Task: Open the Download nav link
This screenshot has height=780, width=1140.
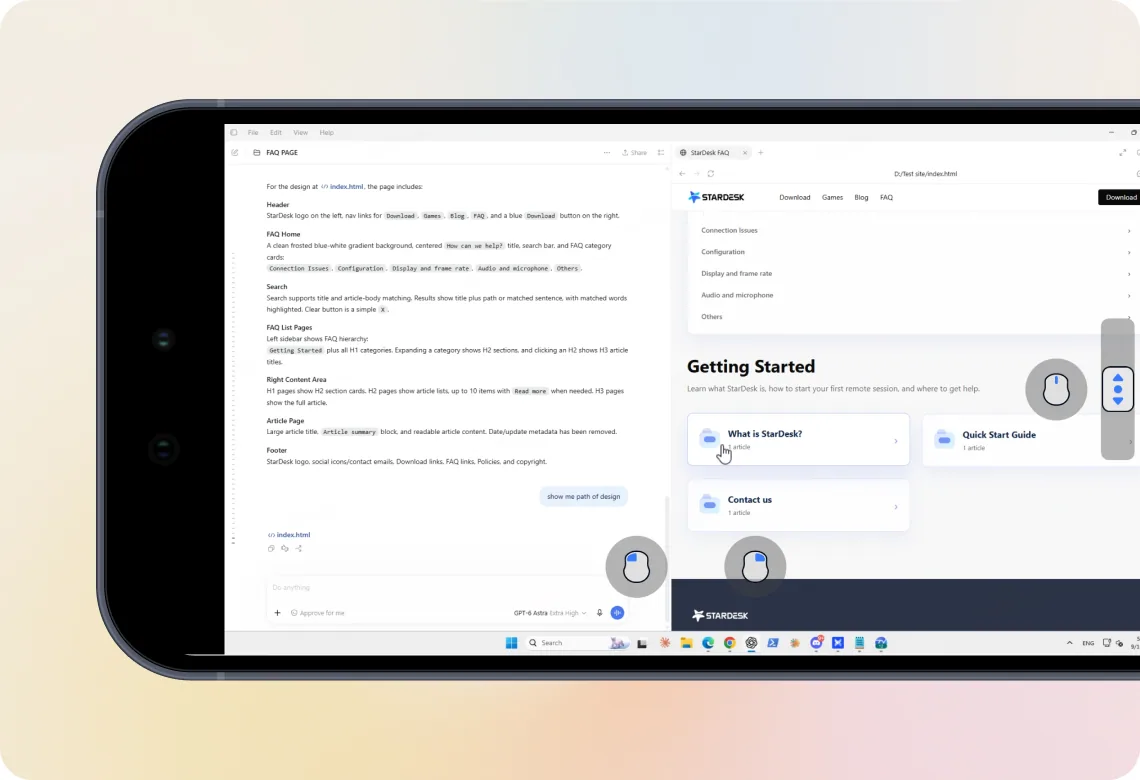Action: [x=795, y=198]
